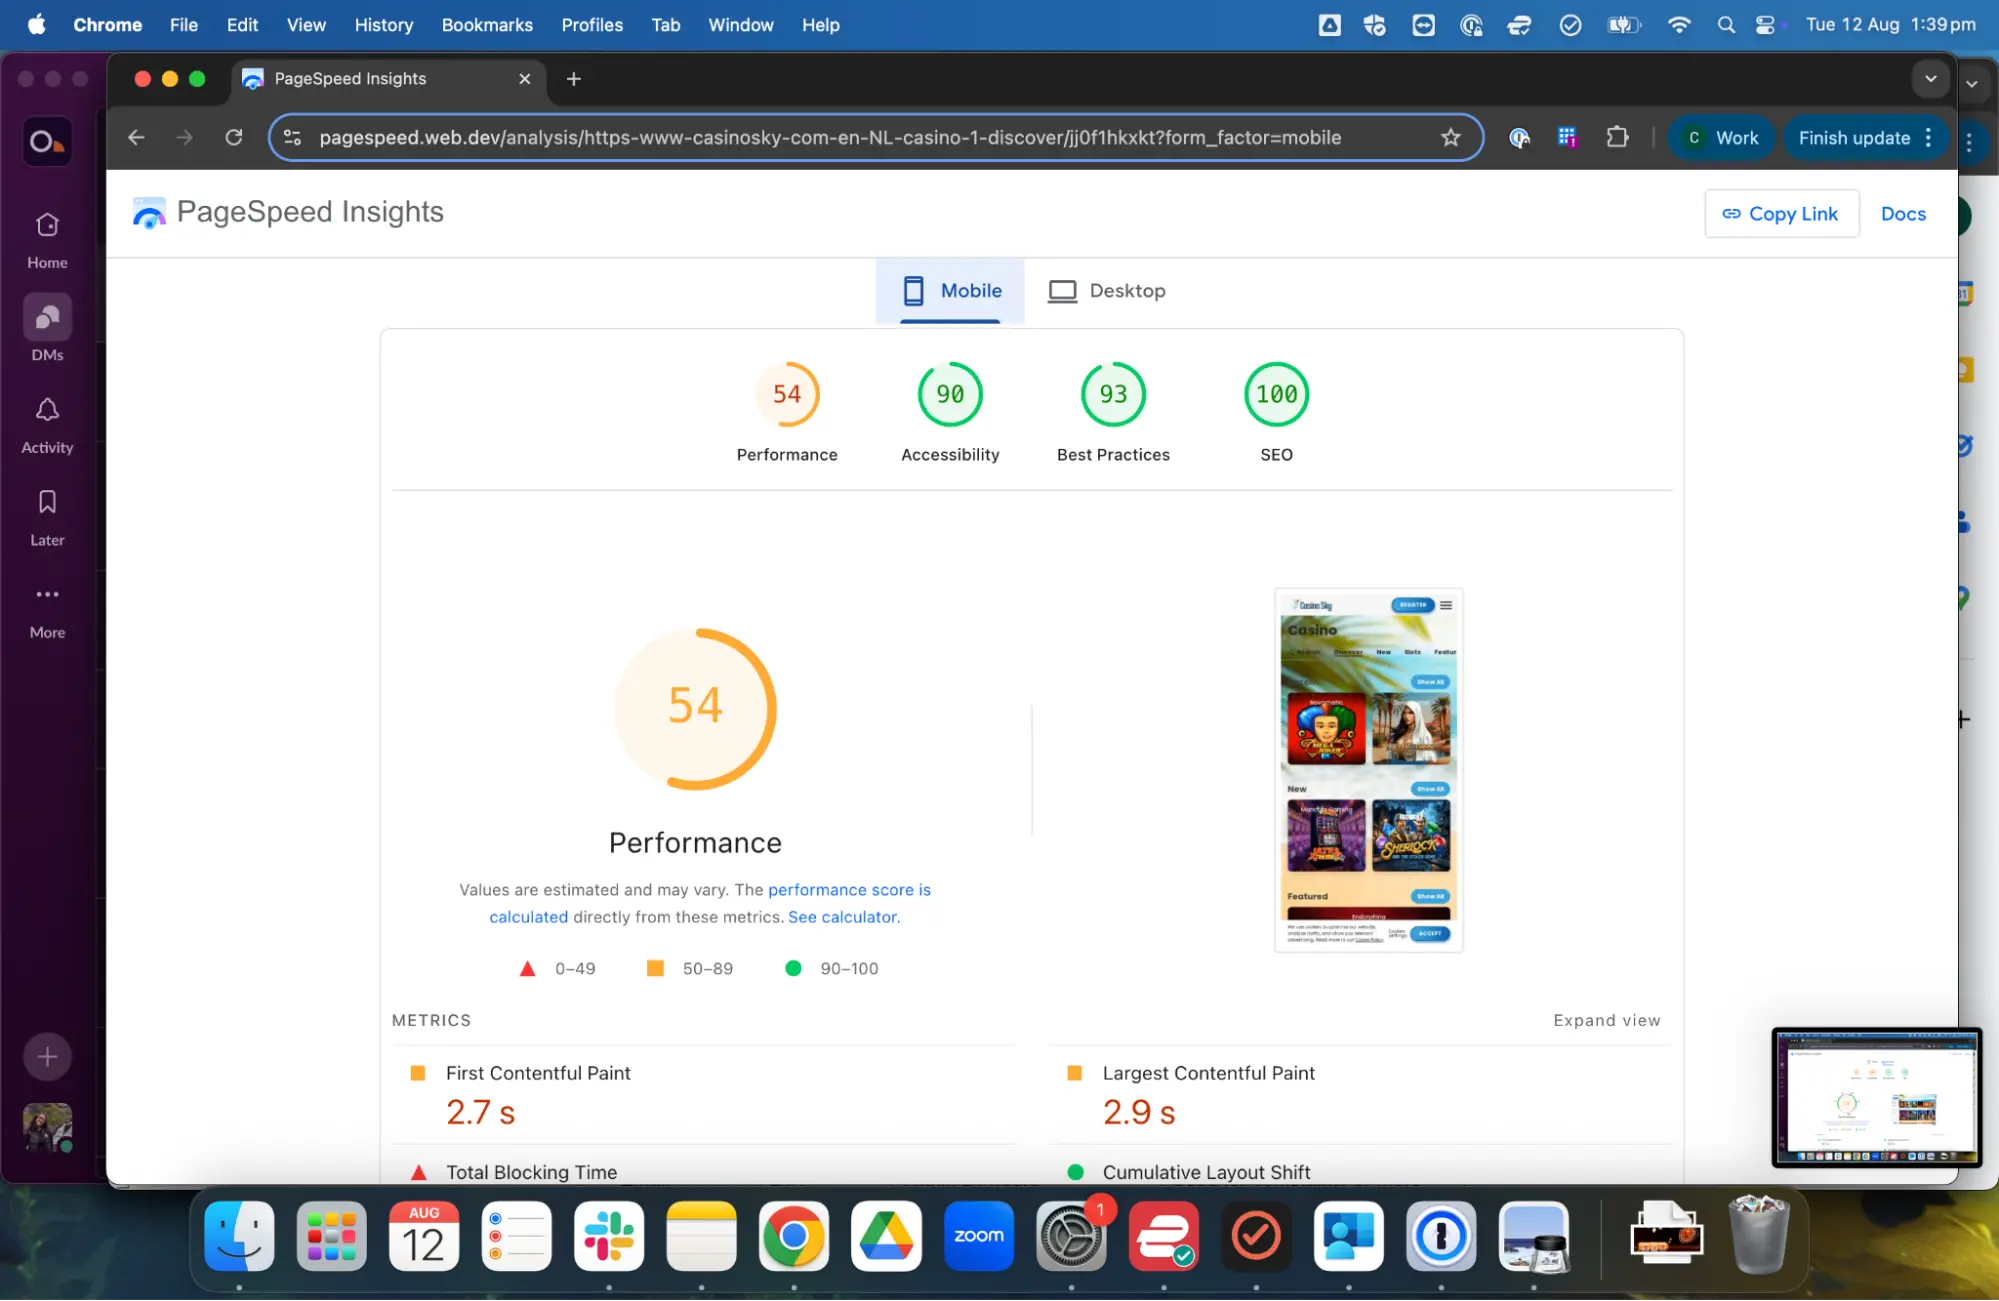Image resolution: width=1999 pixels, height=1301 pixels.
Task: Open the History menu
Action: click(383, 25)
